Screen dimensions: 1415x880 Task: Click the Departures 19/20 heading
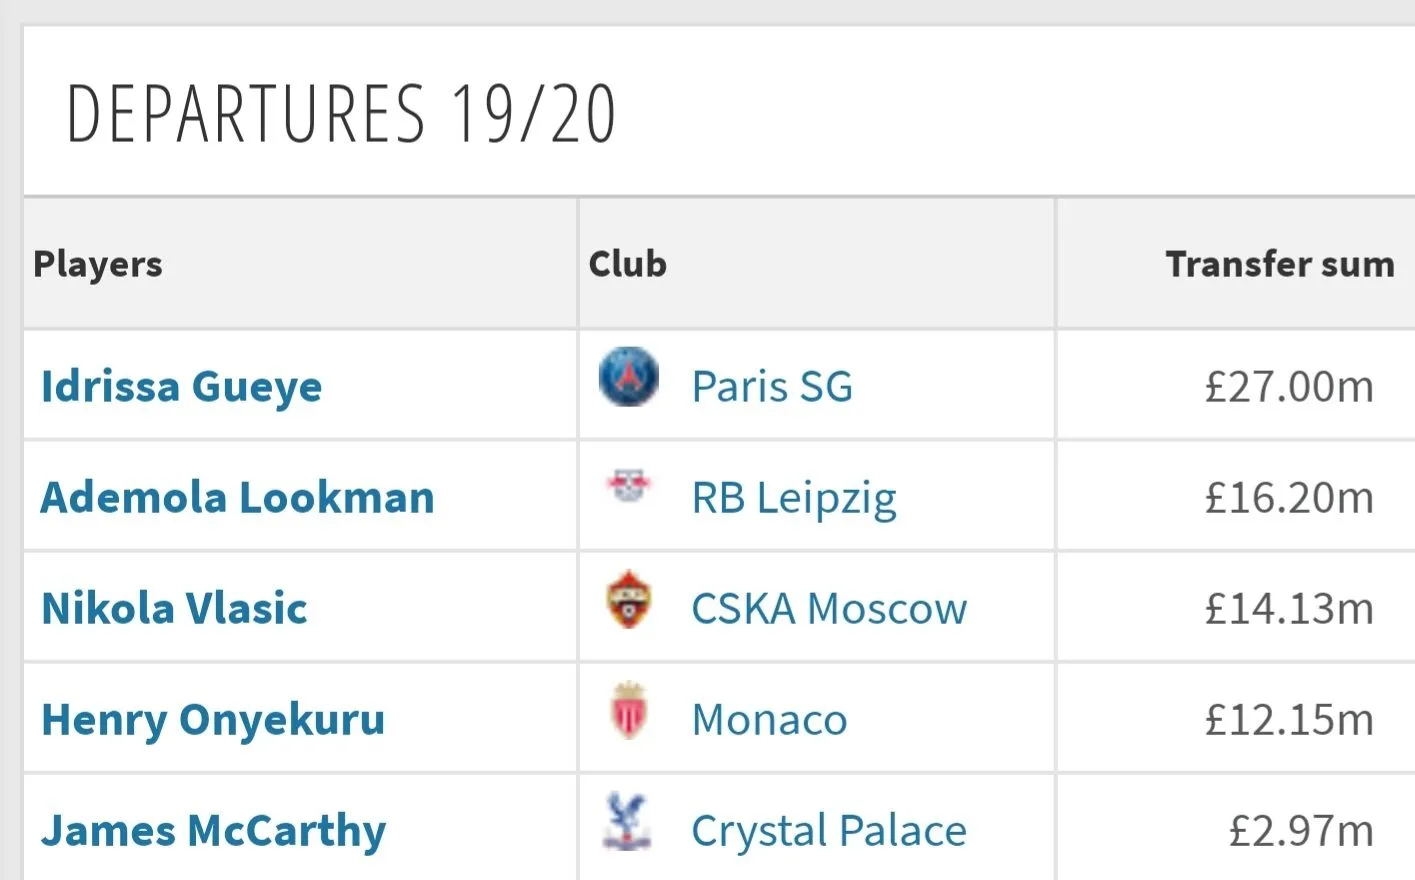point(340,114)
